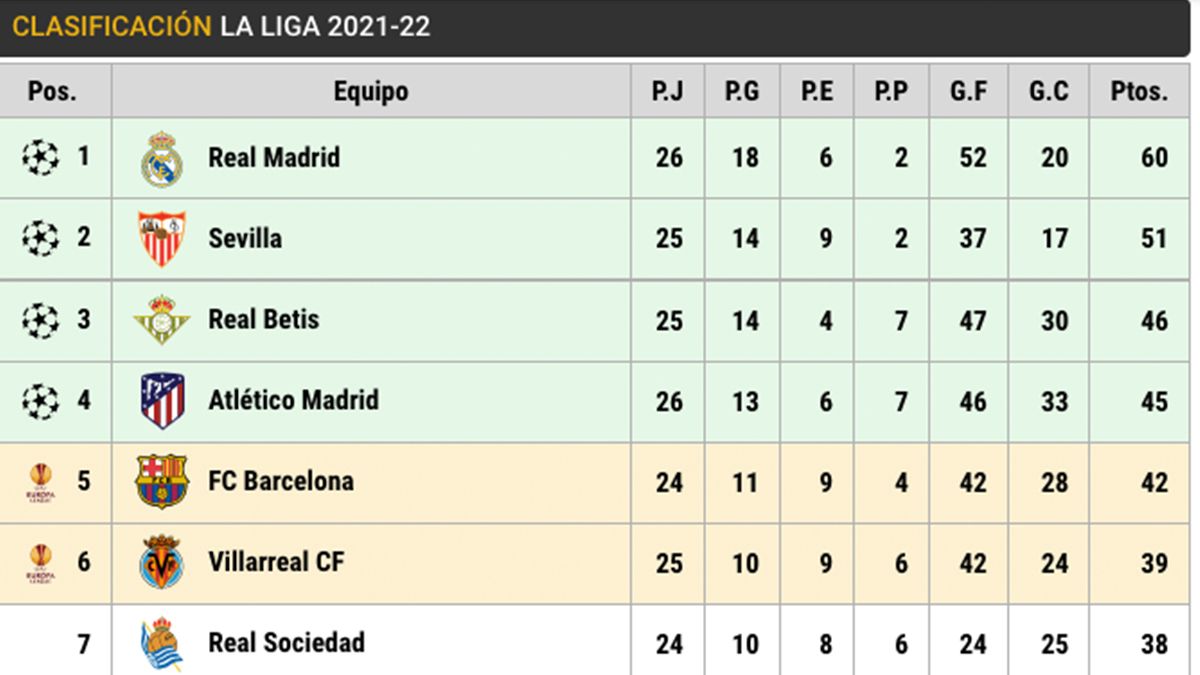Image resolution: width=1200 pixels, height=675 pixels.
Task: Click Champions League icon beside position 1
Action: [x=41, y=157]
